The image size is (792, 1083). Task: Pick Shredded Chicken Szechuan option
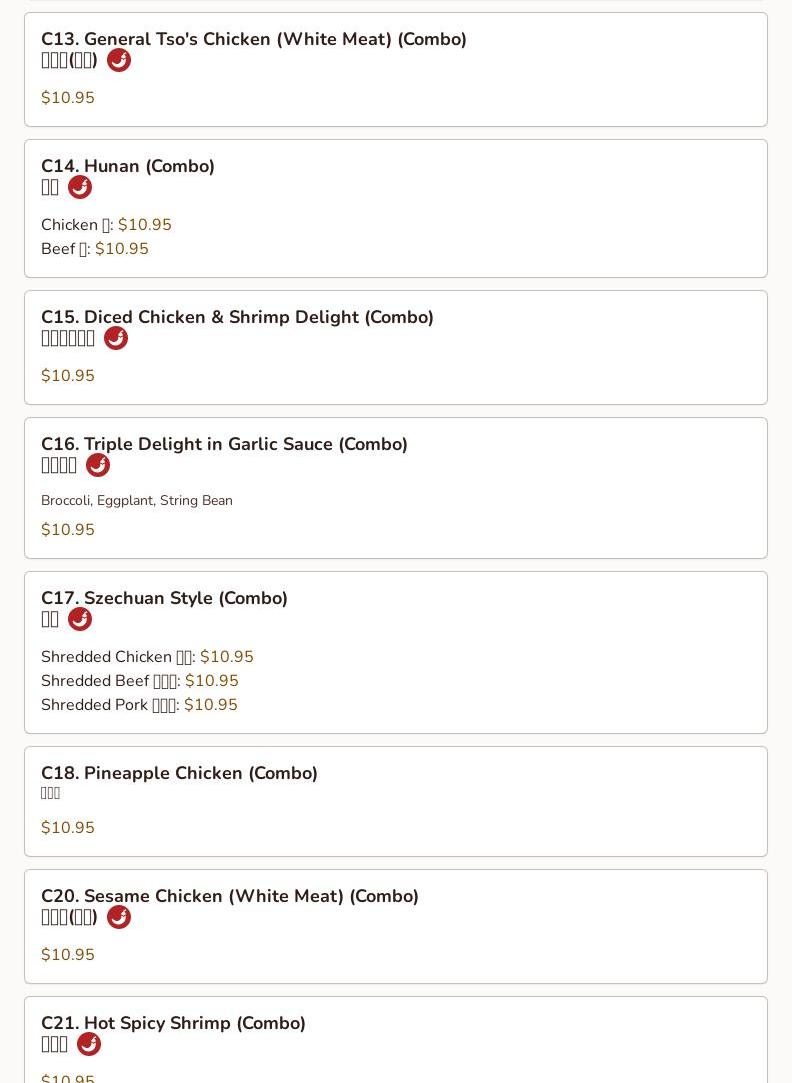tap(147, 657)
